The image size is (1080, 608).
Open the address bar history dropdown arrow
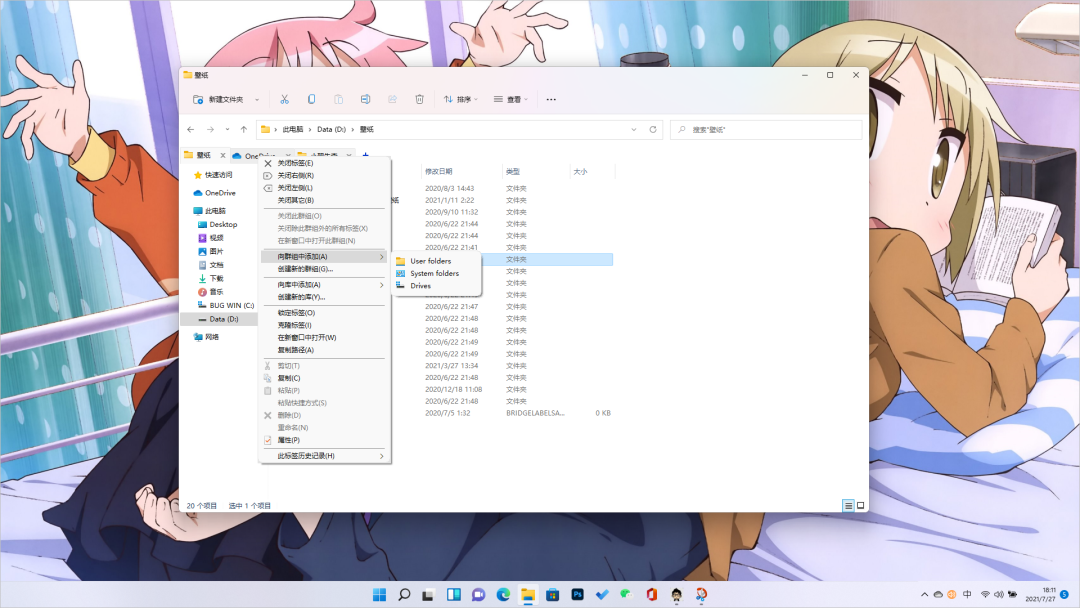click(634, 129)
